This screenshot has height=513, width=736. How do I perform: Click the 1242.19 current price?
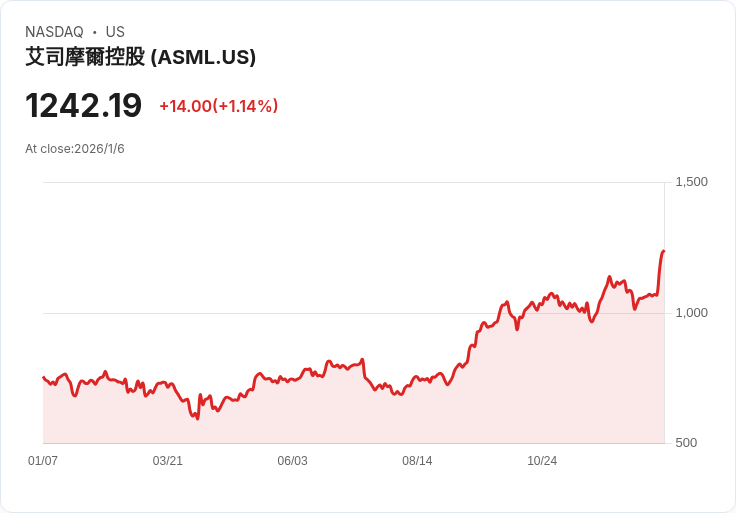(x=83, y=106)
